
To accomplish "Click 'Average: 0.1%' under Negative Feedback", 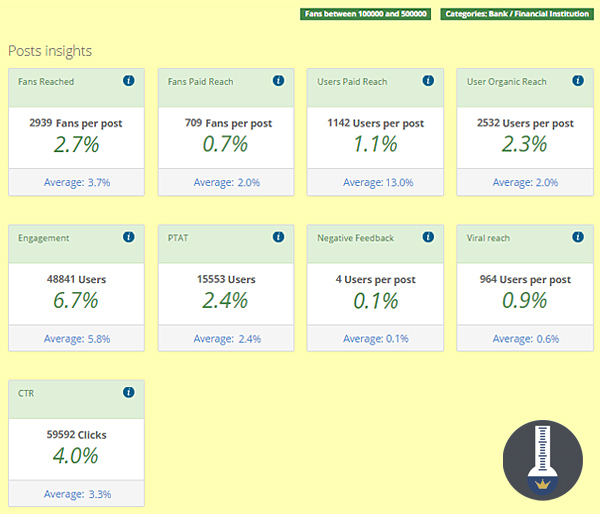I will [376, 339].
